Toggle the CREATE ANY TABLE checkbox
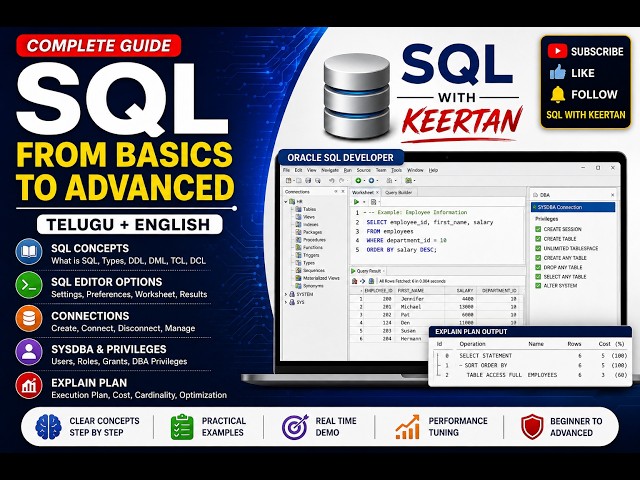Screen dimensions: 640x480 [538, 258]
